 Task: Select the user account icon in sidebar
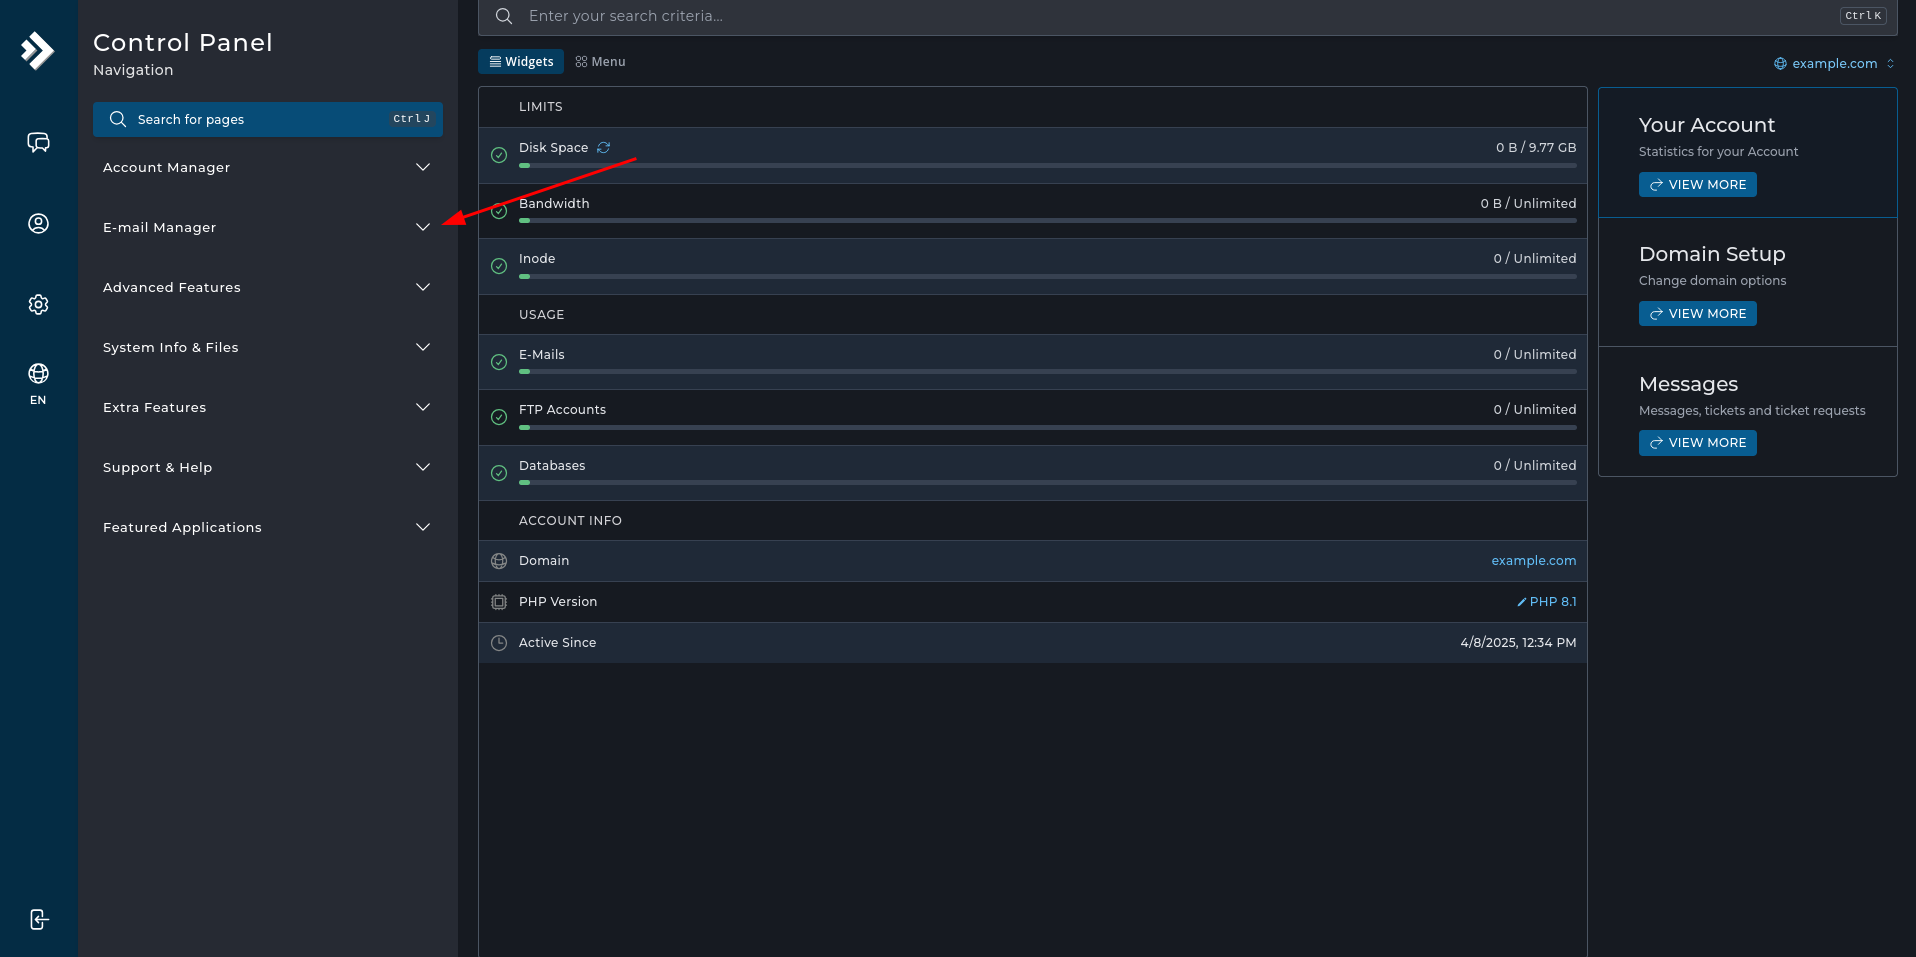coord(38,223)
